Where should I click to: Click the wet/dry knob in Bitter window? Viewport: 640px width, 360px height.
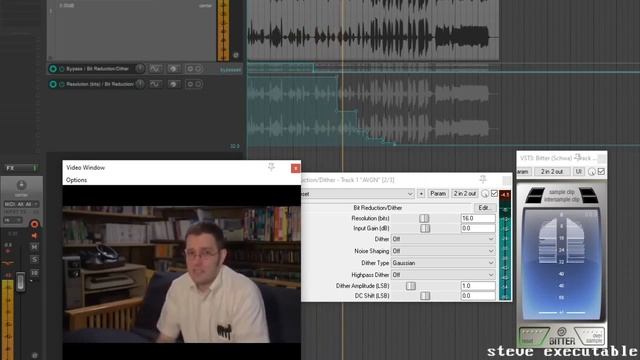[x=592, y=172]
